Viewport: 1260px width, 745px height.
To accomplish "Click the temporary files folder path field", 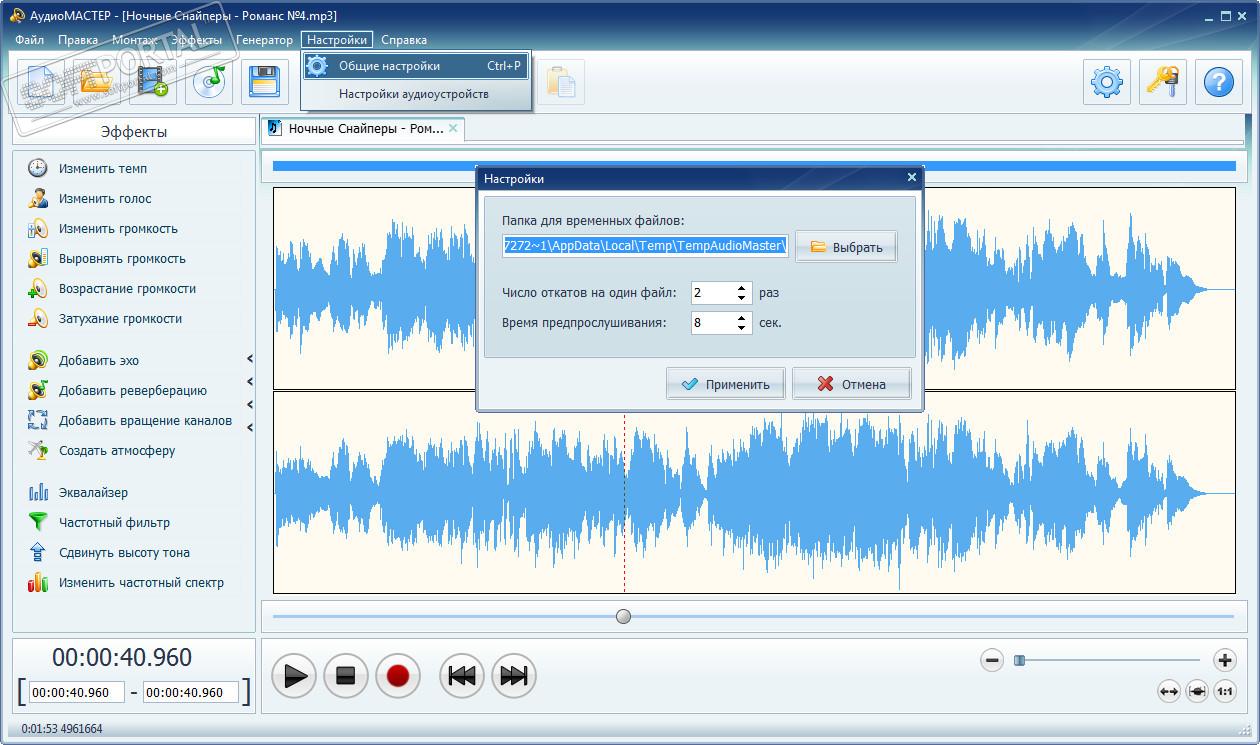I will pyautogui.click(x=646, y=245).
